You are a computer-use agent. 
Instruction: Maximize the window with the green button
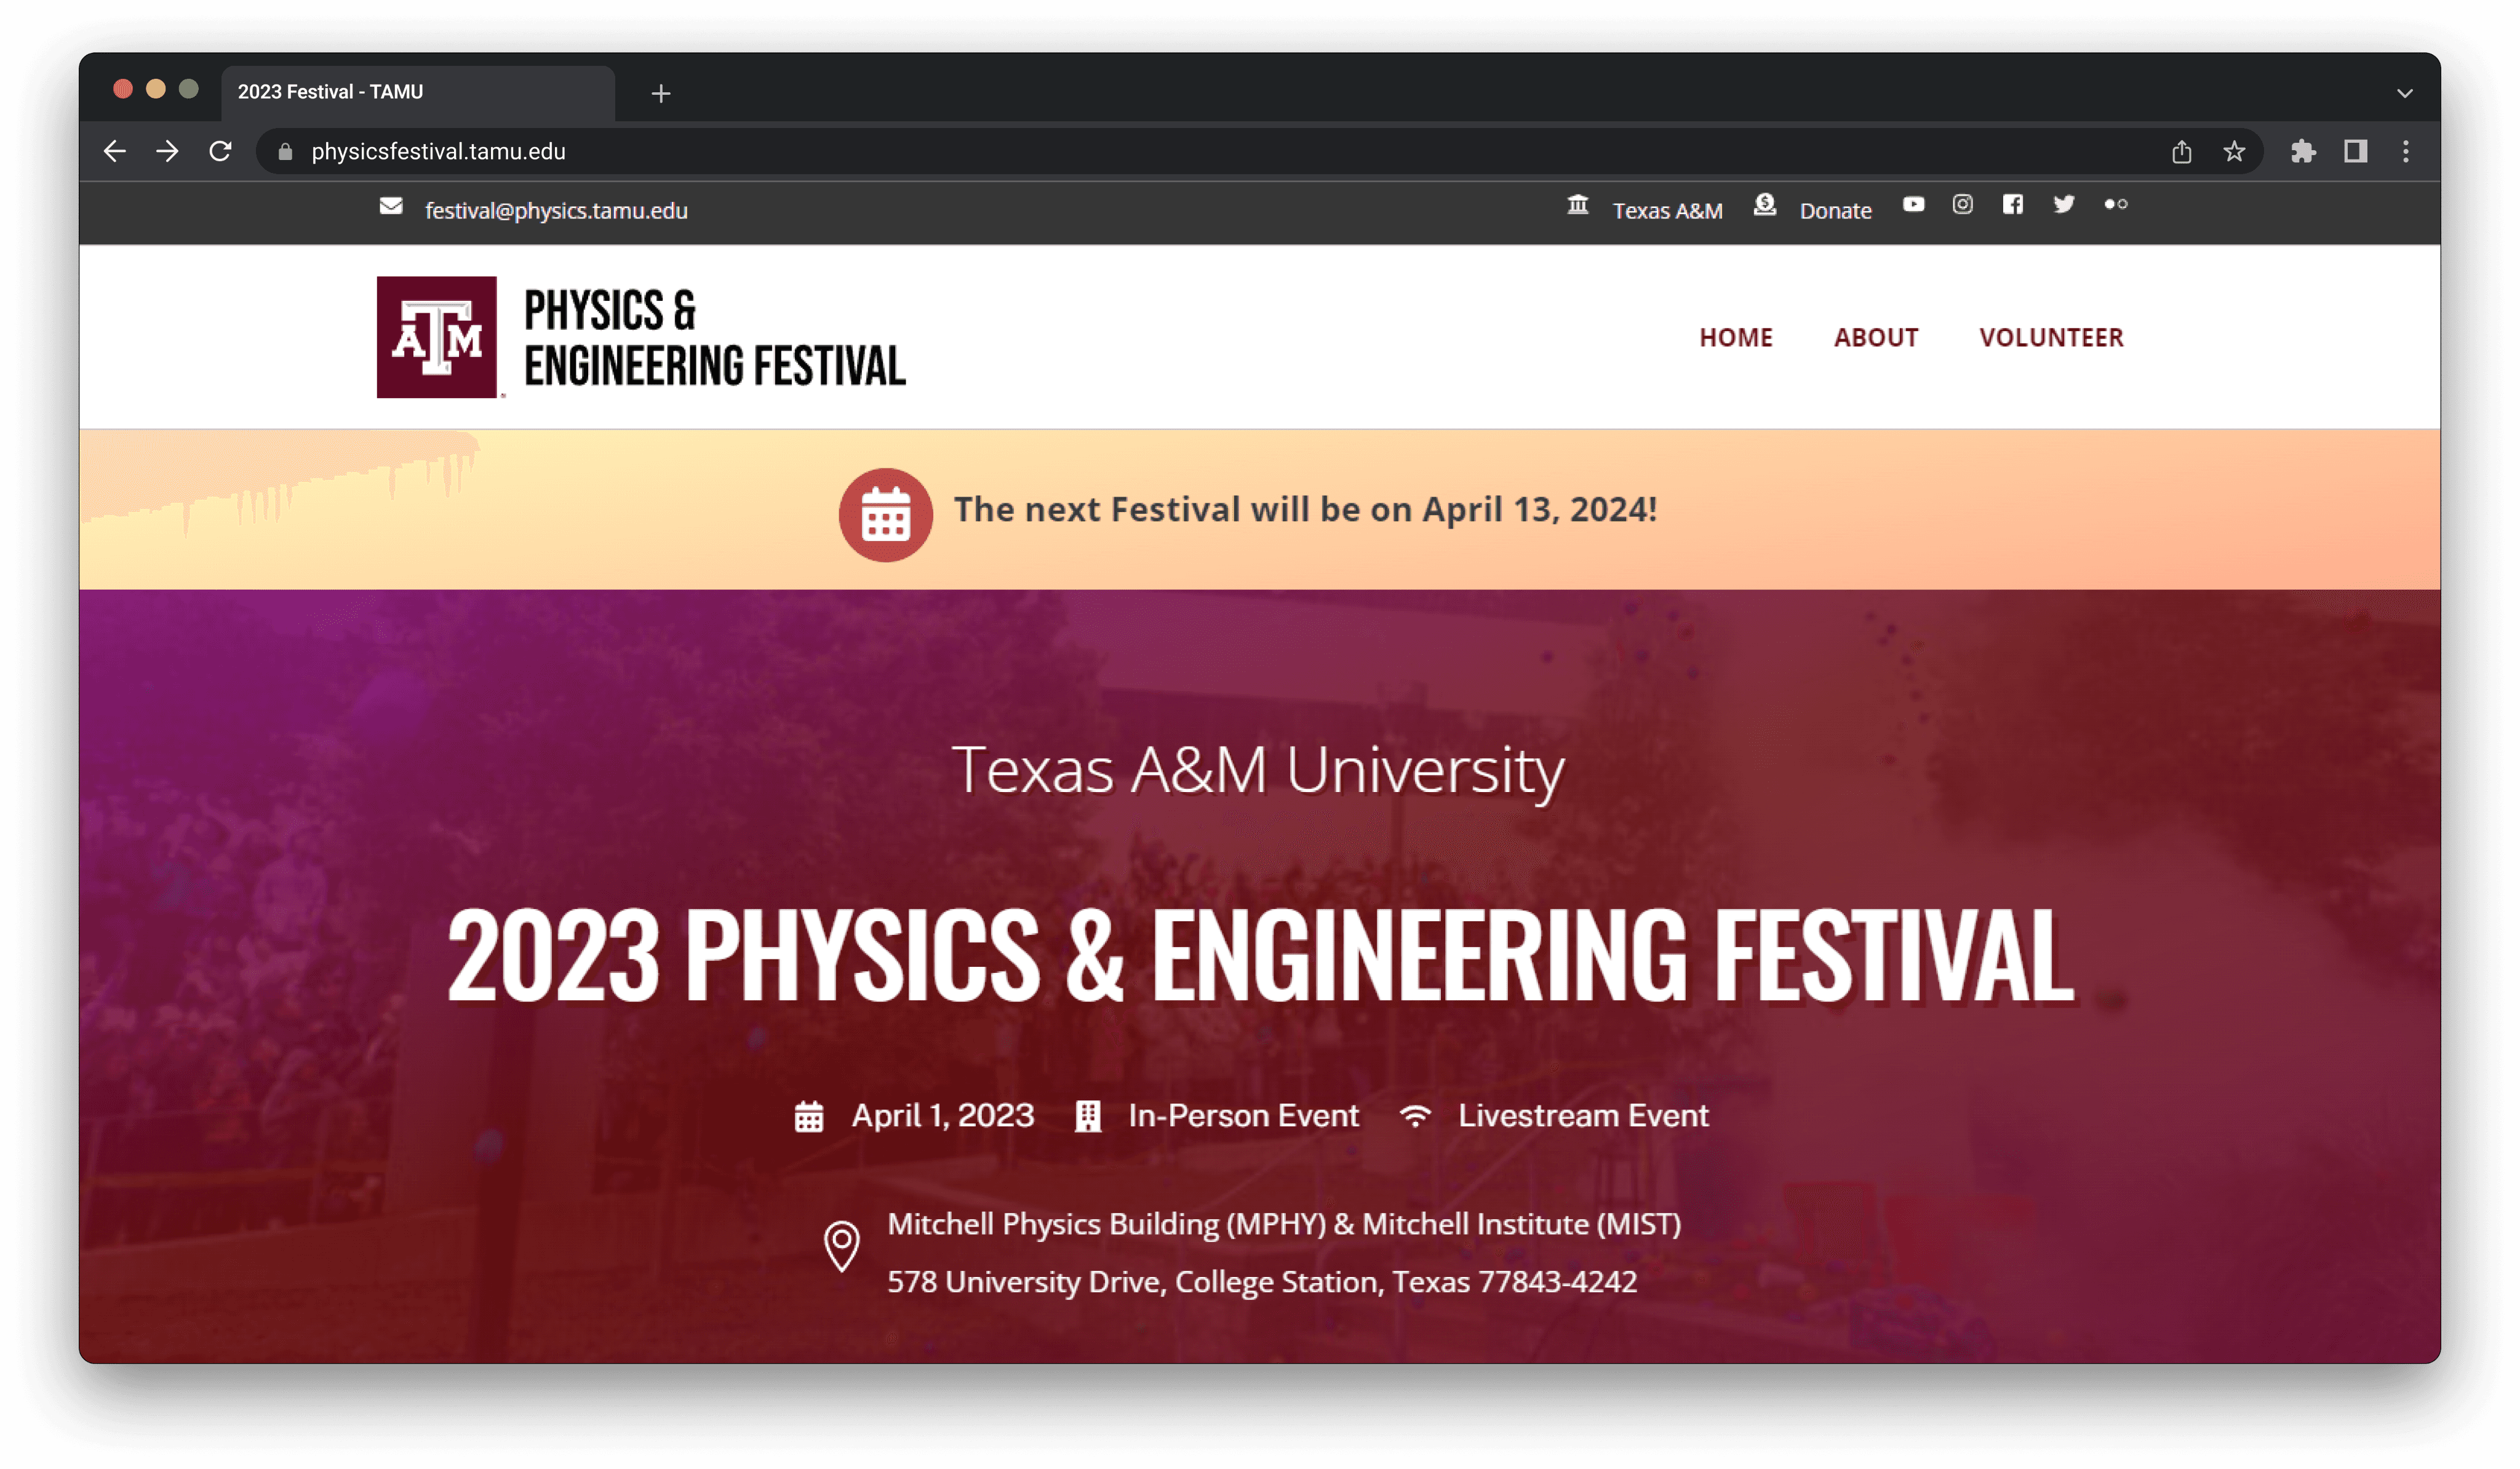[x=188, y=89]
